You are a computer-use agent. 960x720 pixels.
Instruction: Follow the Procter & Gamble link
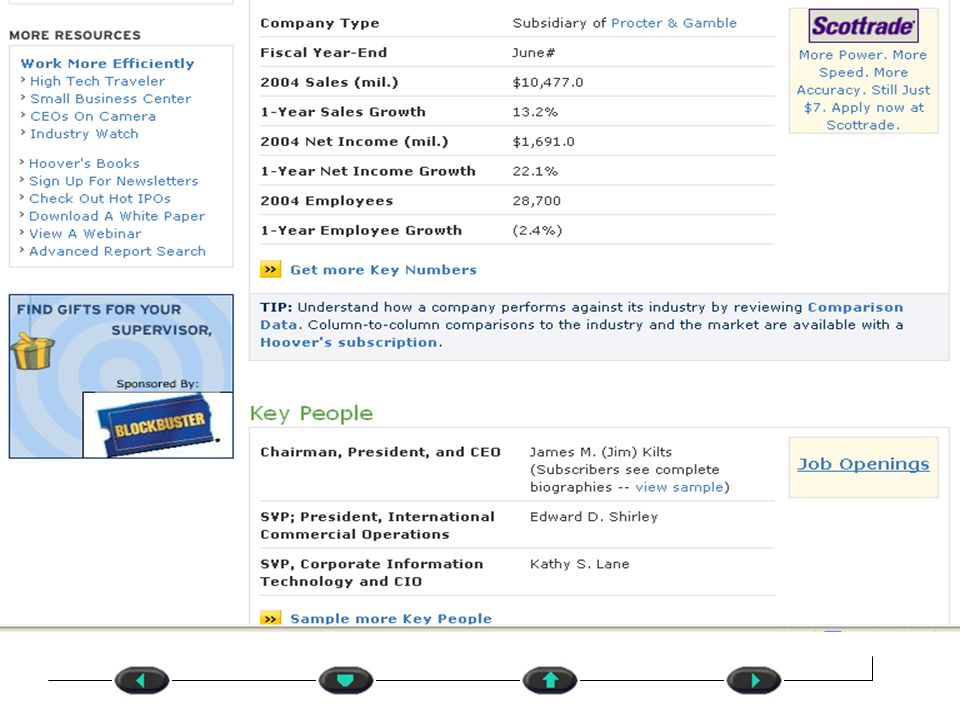(674, 23)
